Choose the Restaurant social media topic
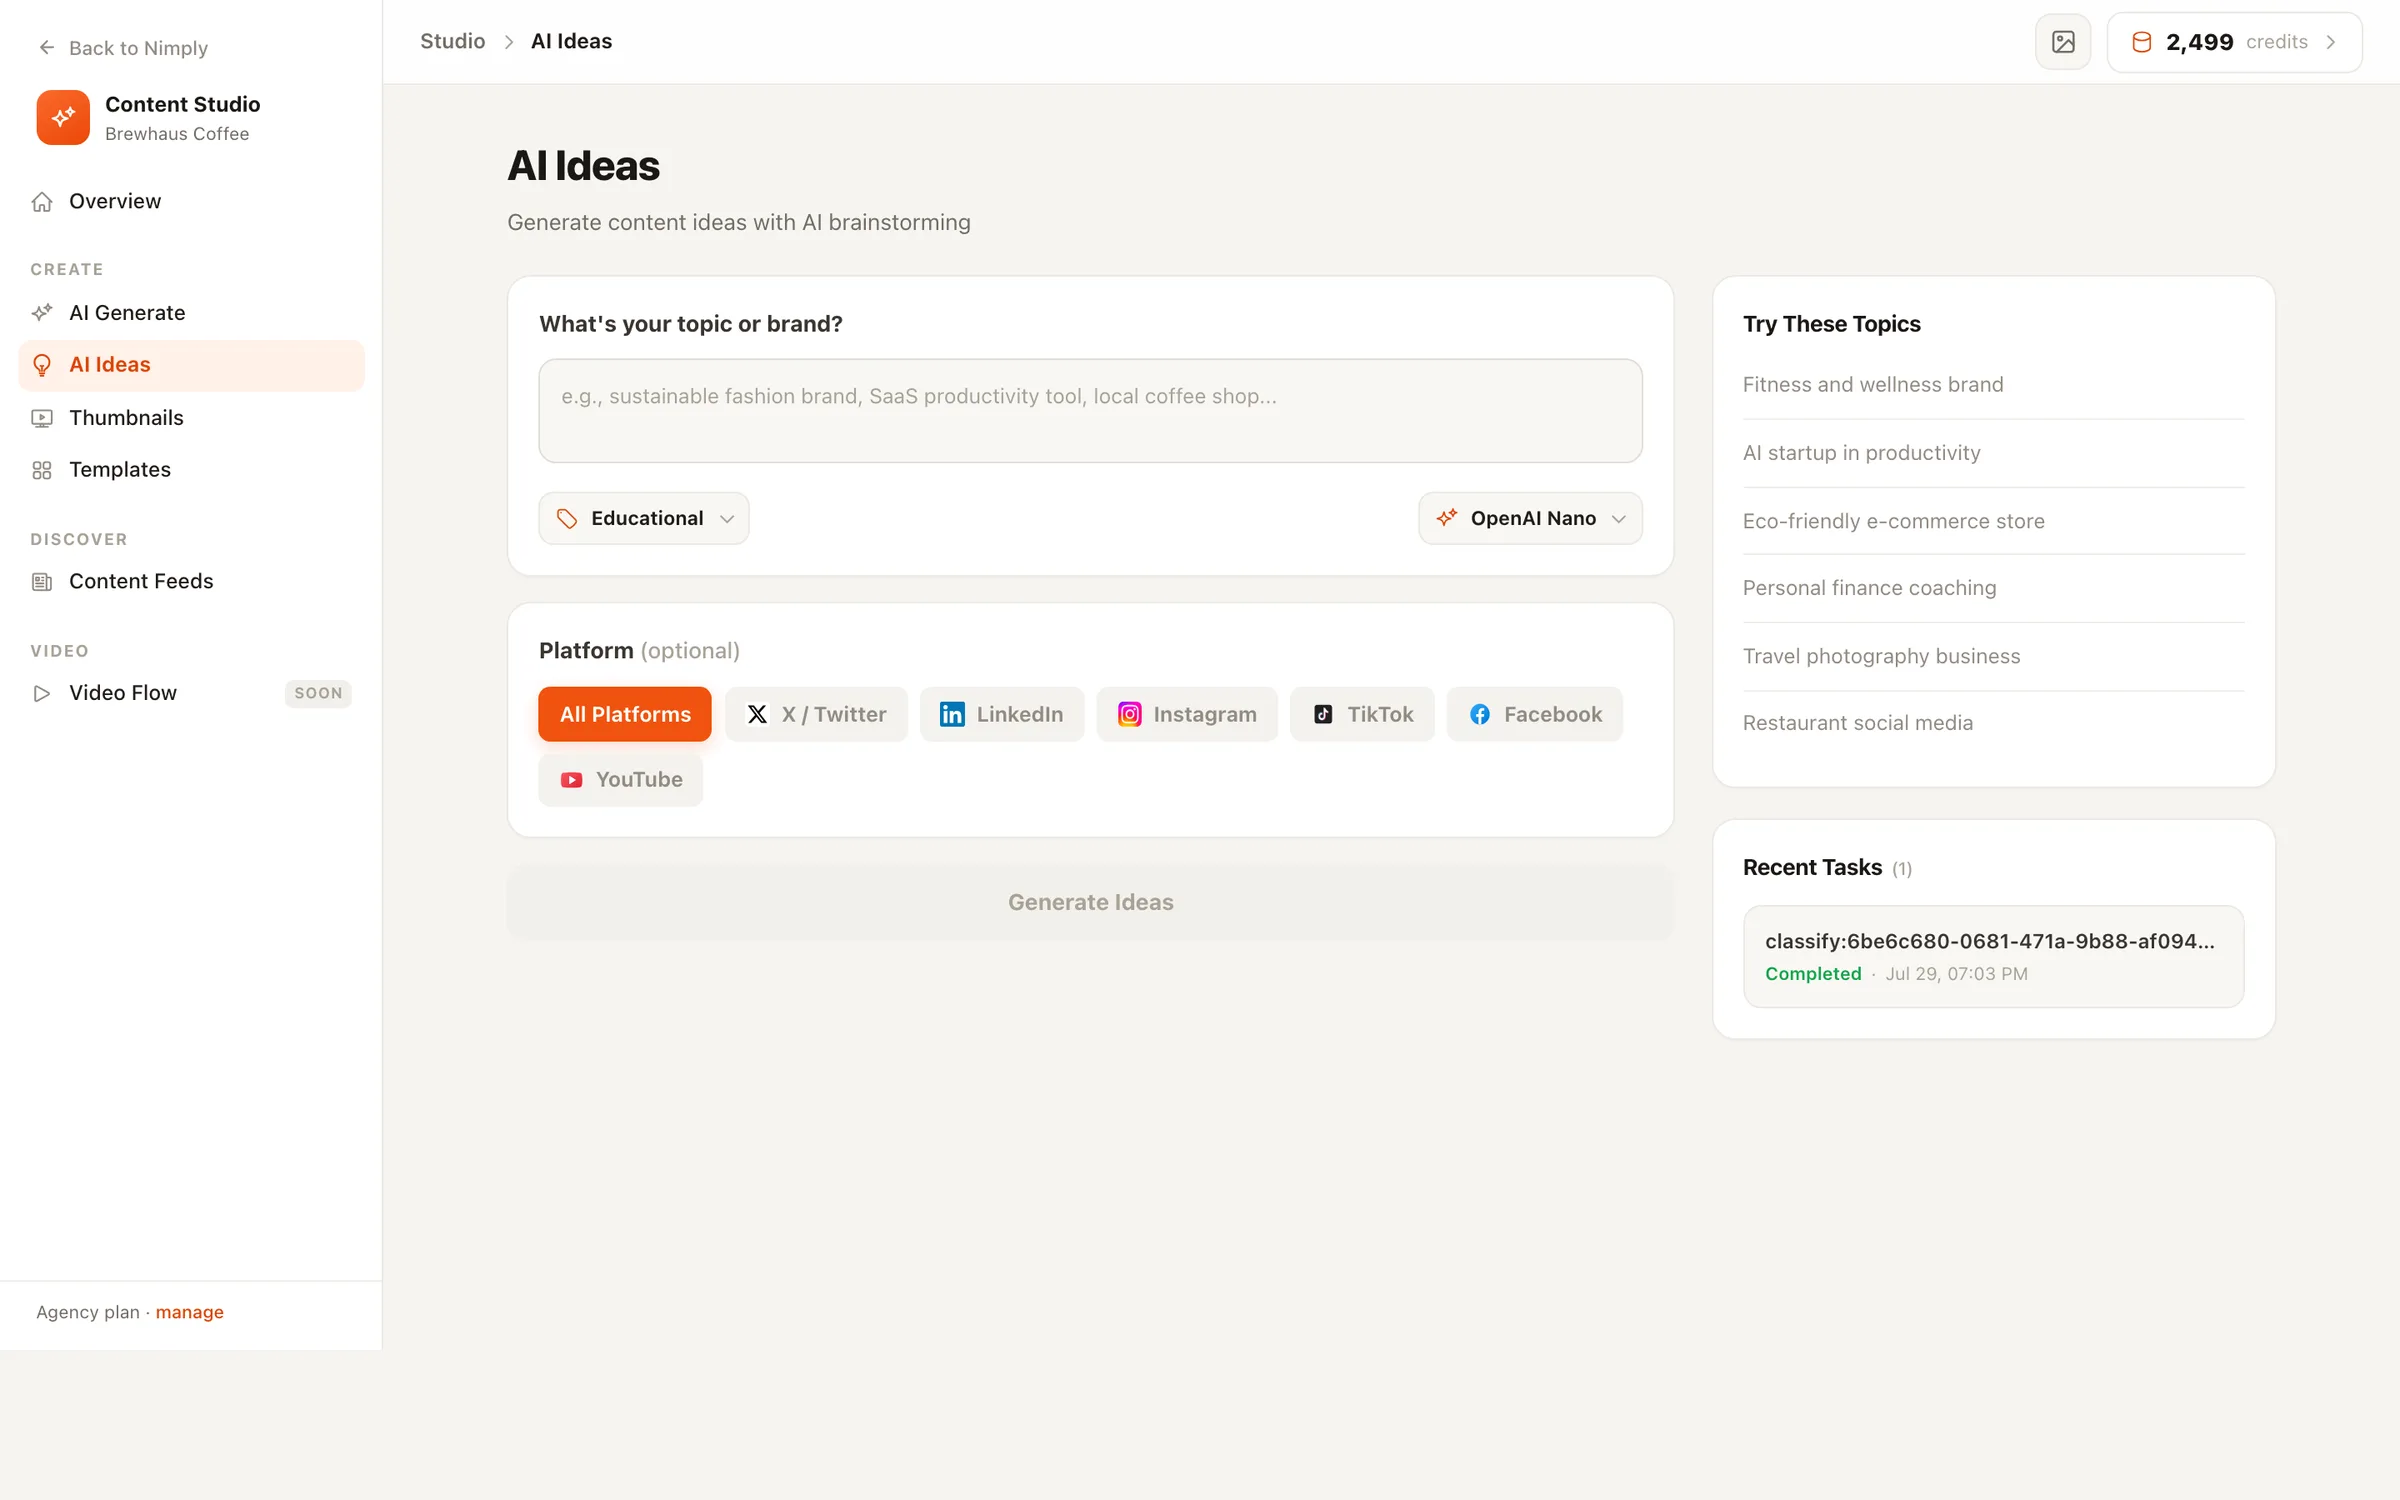2400x1500 pixels. [1857, 723]
